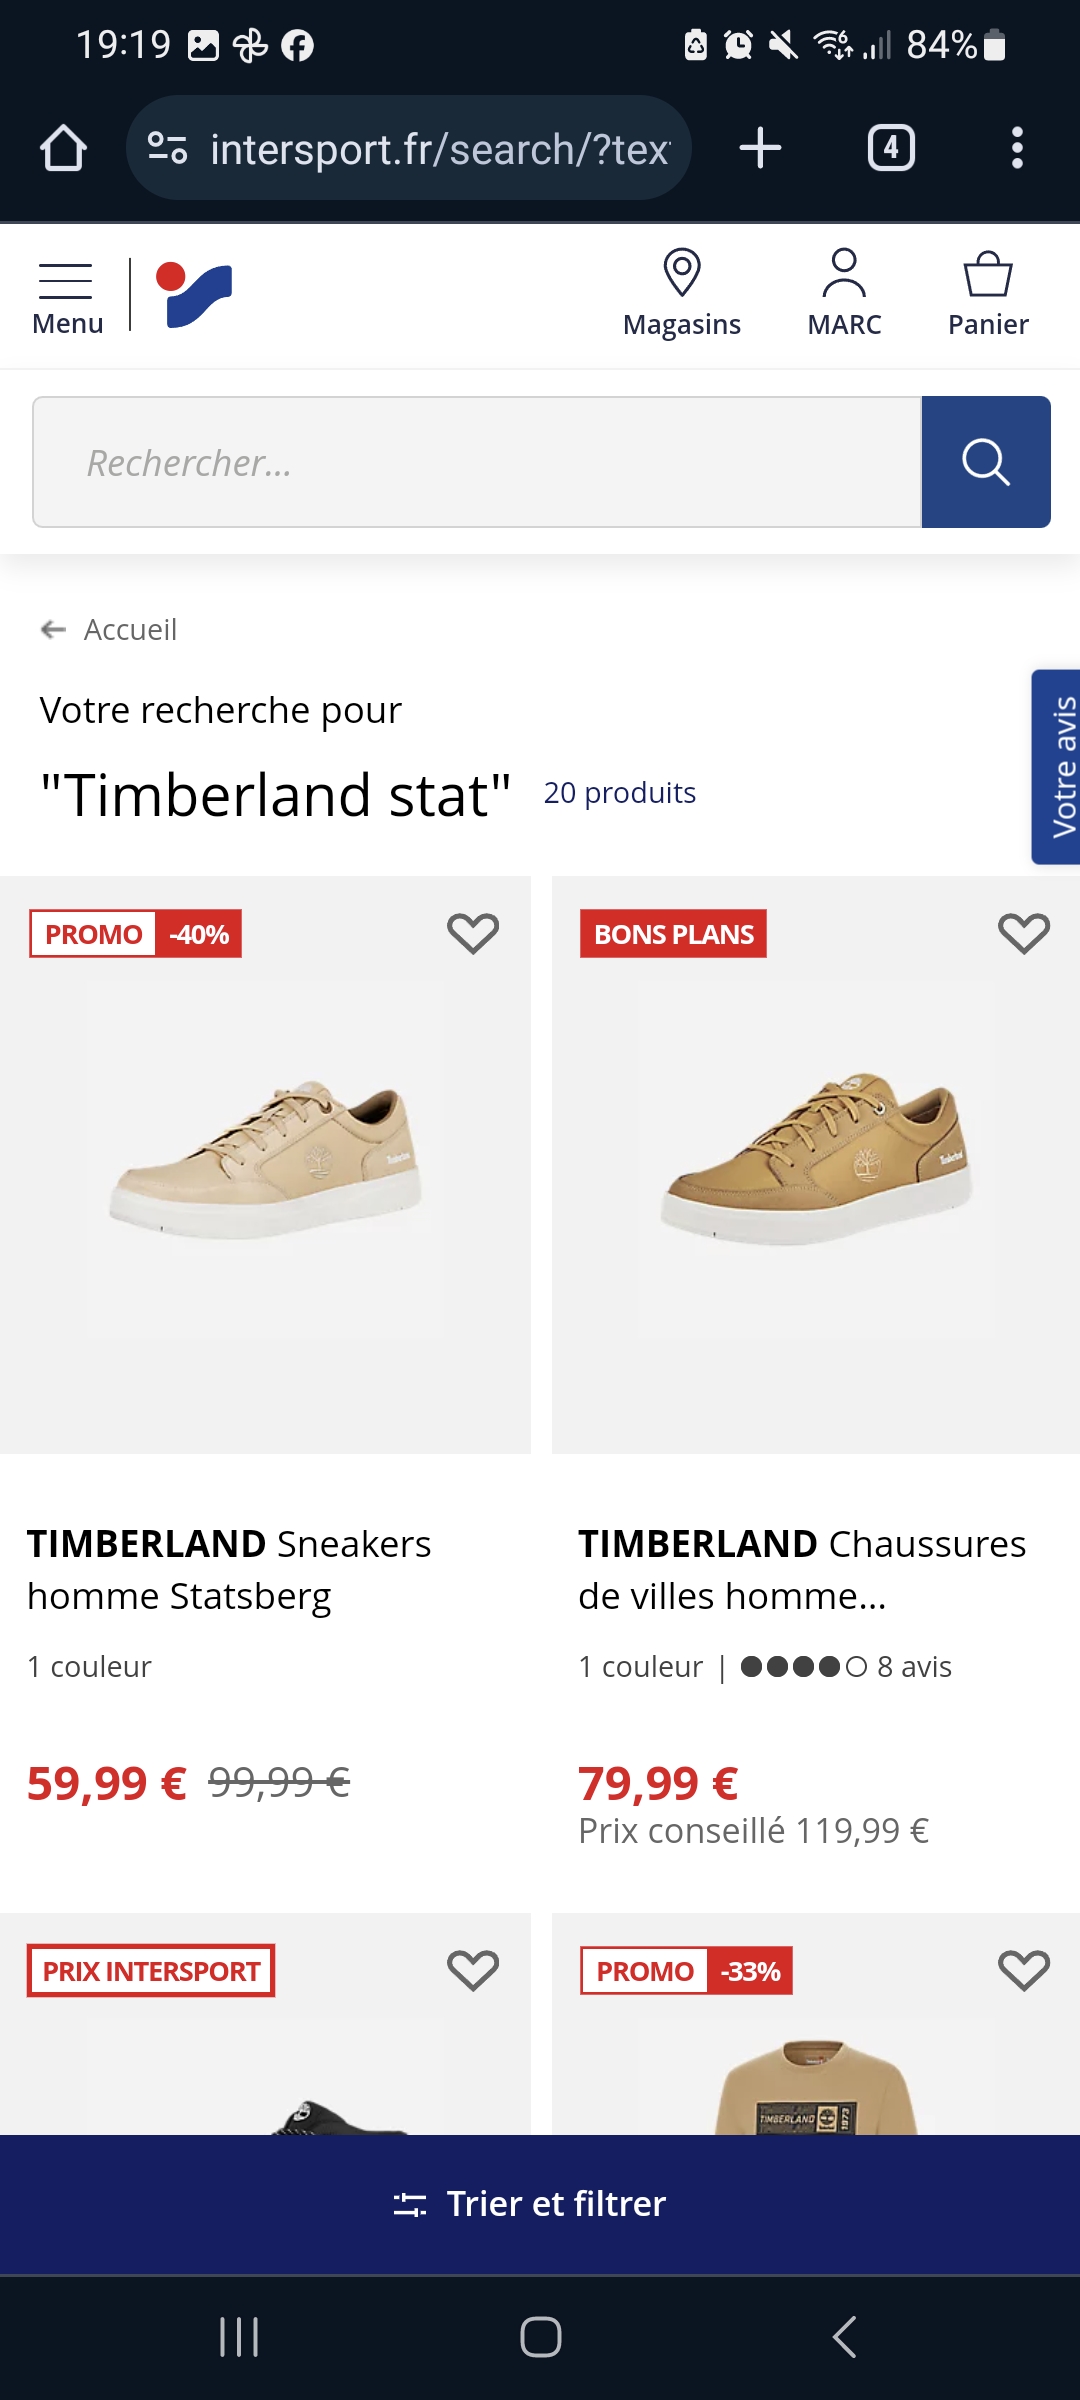Screen dimensions: 1080x2400
Task: Open the Panier shopping basket
Action: [x=988, y=295]
